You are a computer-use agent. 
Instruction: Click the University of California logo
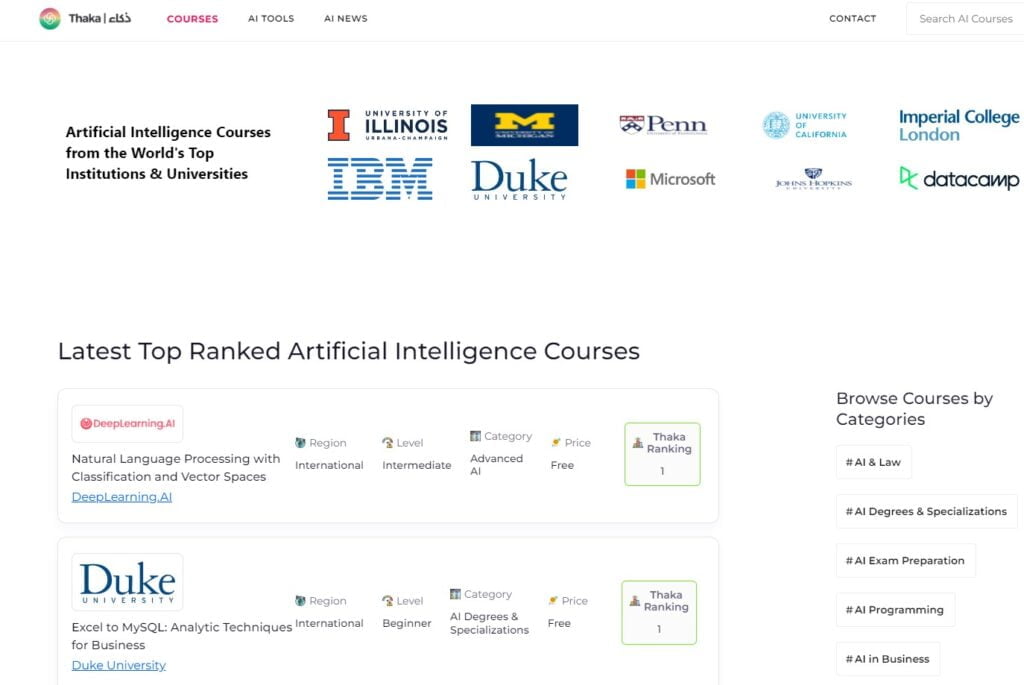(x=805, y=125)
